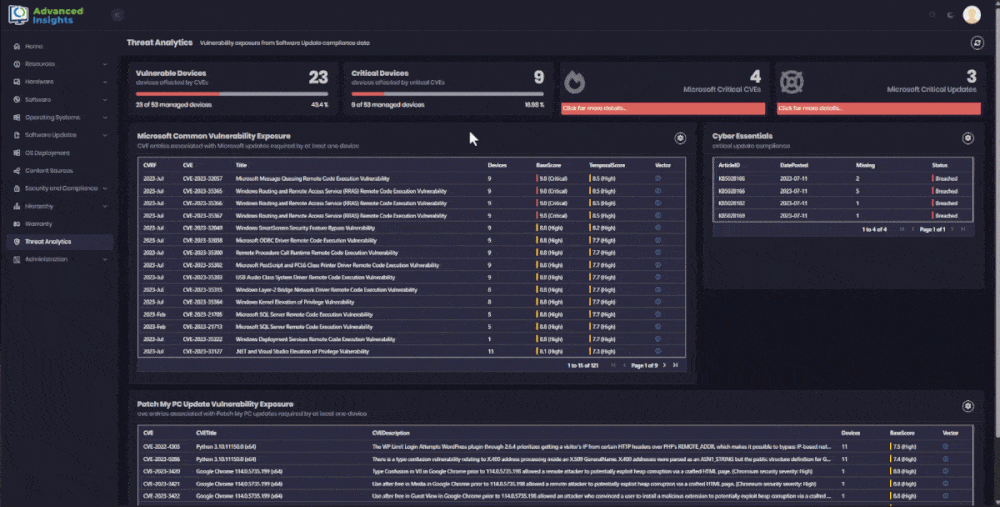Open Cyber Essentials settings gear
Image resolution: width=1000 pixels, height=507 pixels.
point(967,138)
